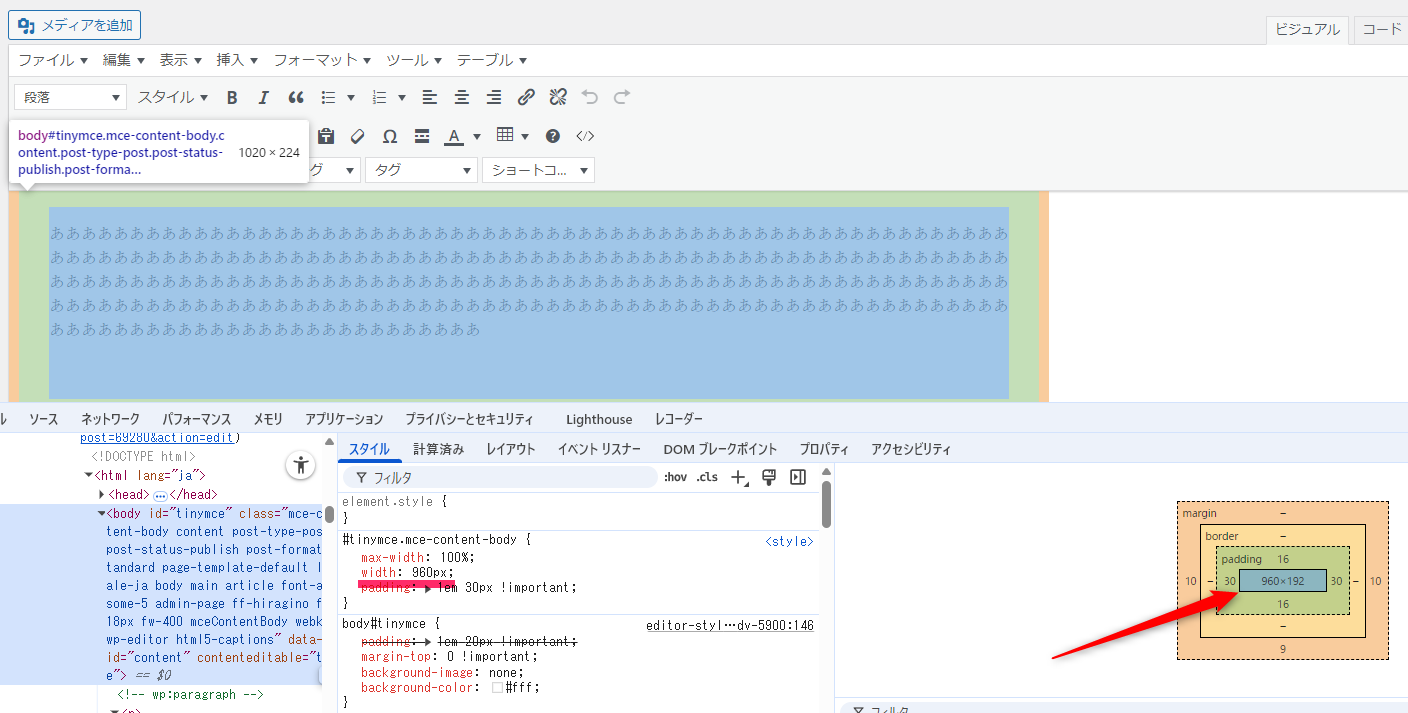
Task: Switch to the コード editor tab
Action: 1382,30
